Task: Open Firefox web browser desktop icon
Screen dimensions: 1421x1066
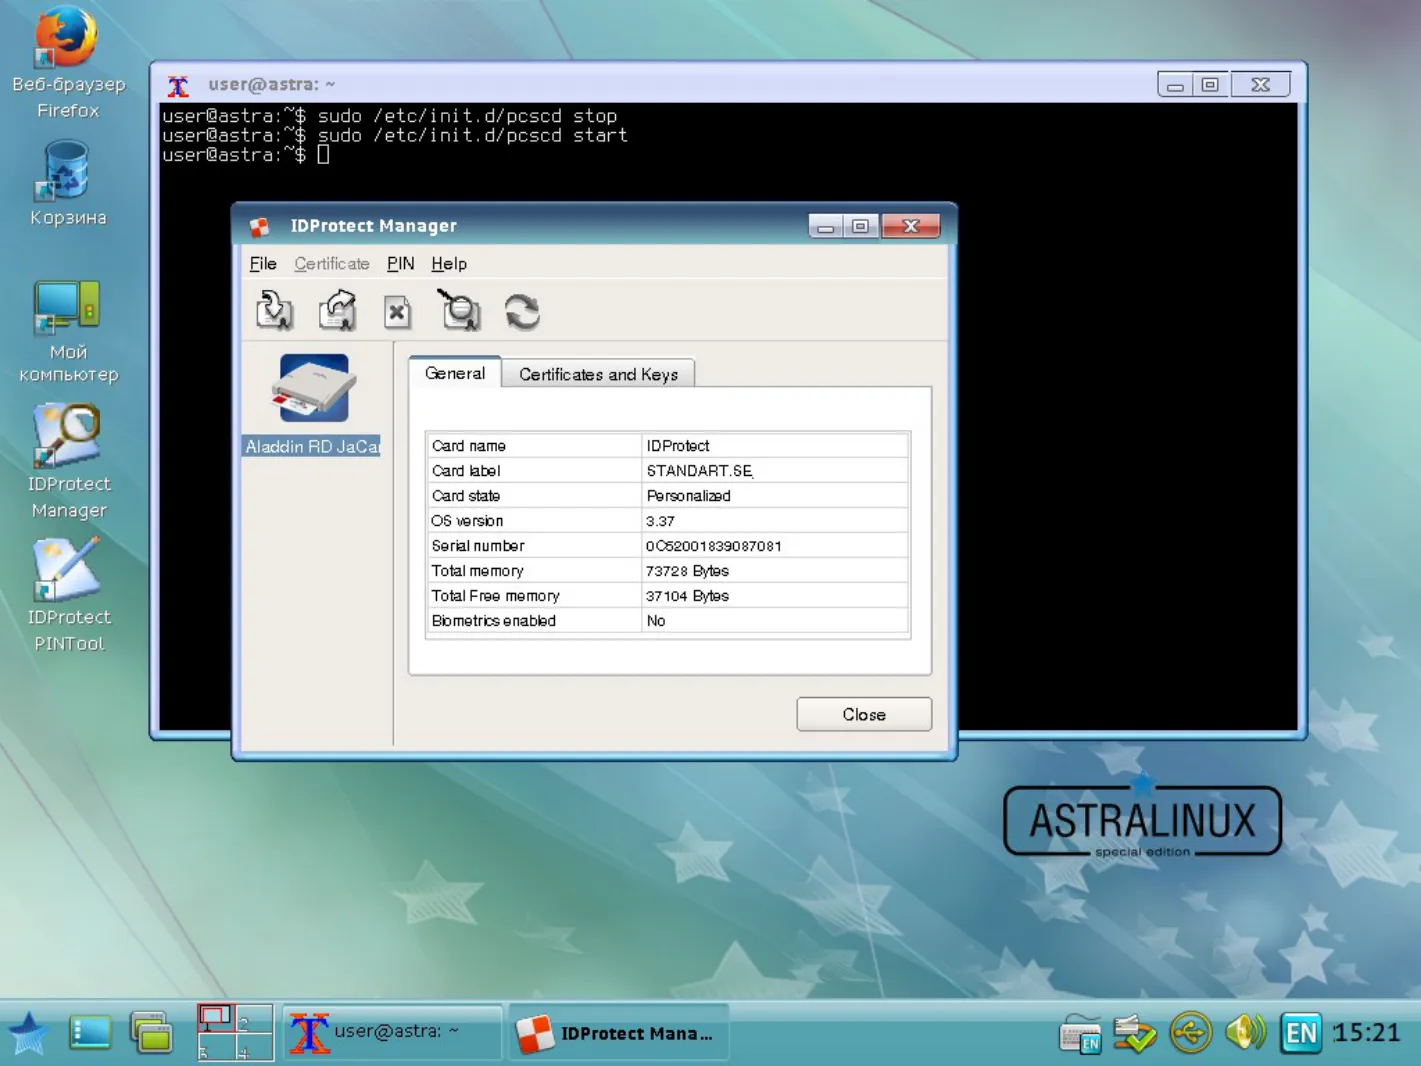Action: (68, 62)
